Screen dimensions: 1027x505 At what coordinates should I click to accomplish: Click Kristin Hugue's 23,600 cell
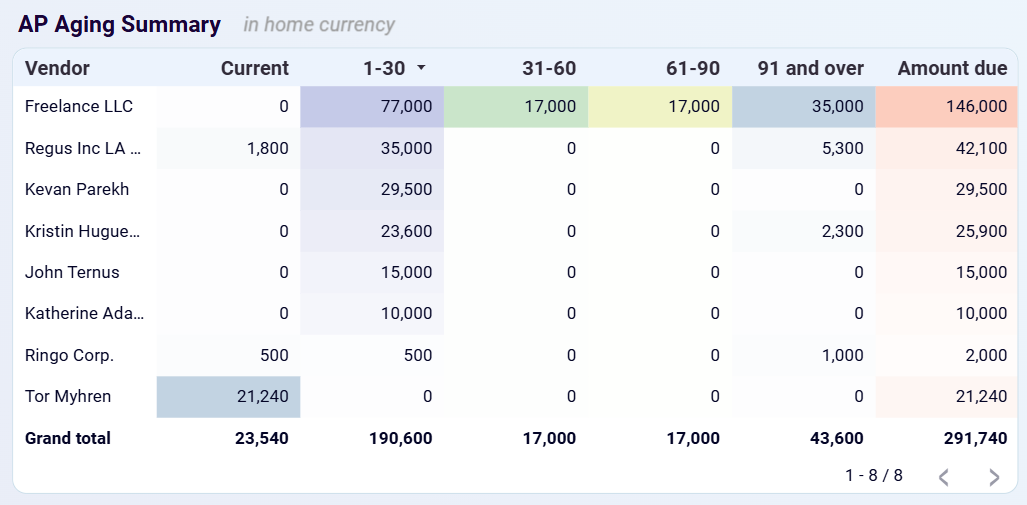pos(372,231)
